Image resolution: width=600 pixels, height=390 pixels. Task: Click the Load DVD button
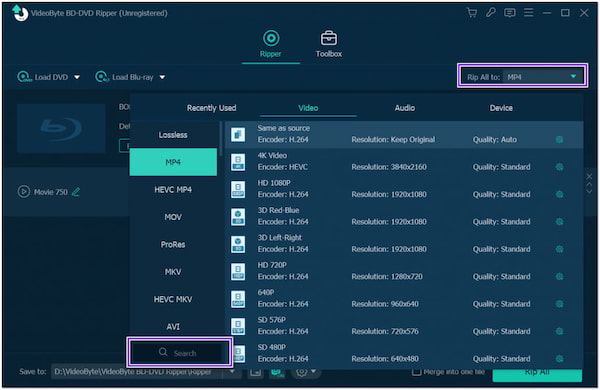tap(42, 77)
